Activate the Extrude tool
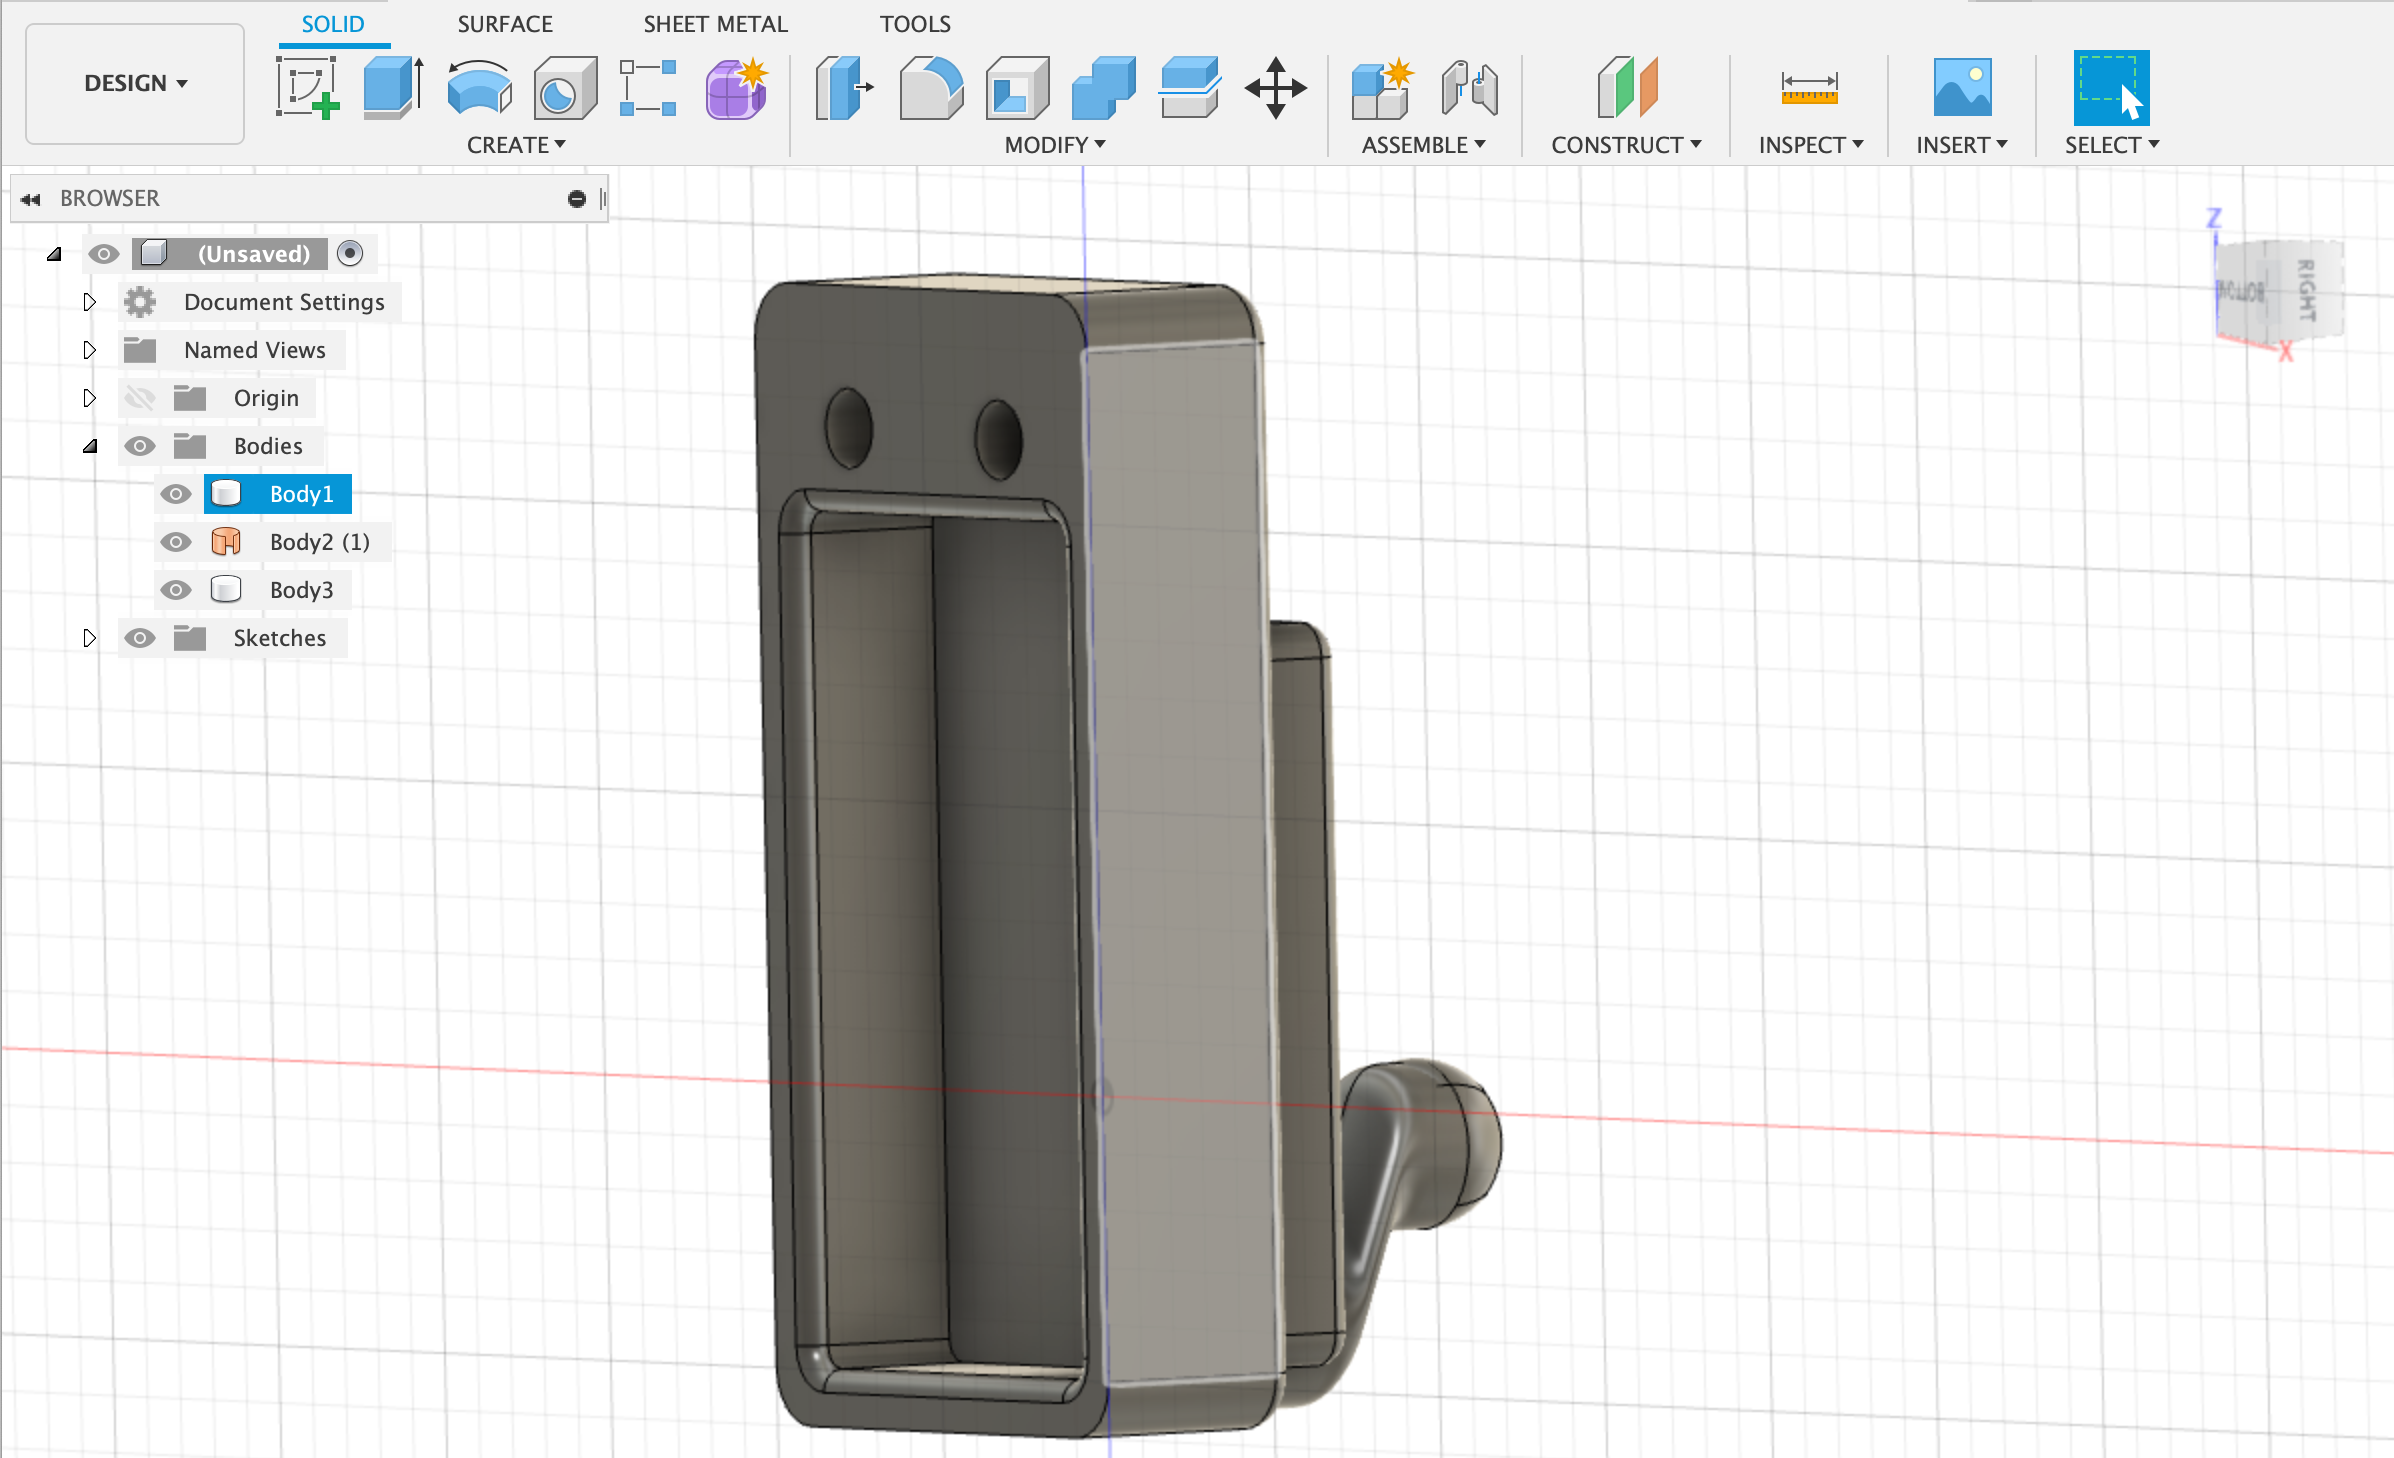This screenshot has height=1458, width=2394. click(x=390, y=88)
